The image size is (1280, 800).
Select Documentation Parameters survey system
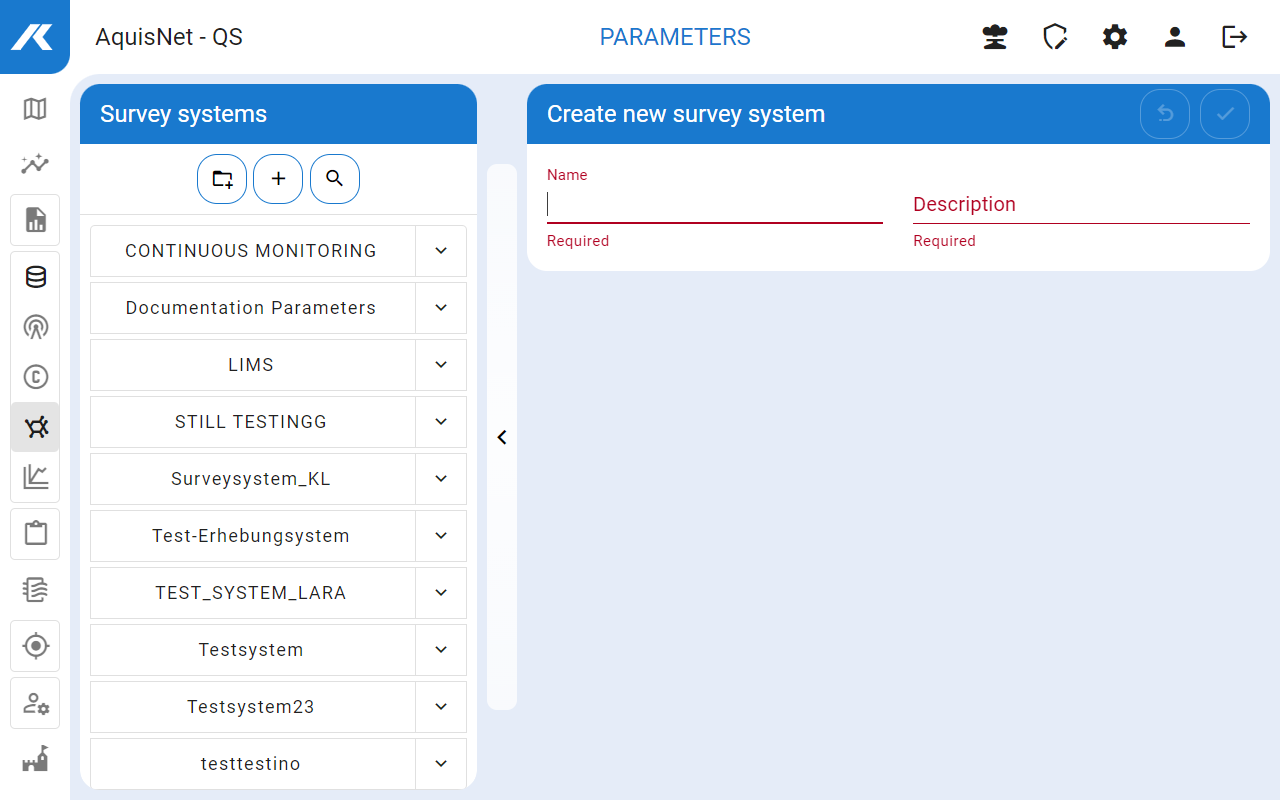point(251,308)
